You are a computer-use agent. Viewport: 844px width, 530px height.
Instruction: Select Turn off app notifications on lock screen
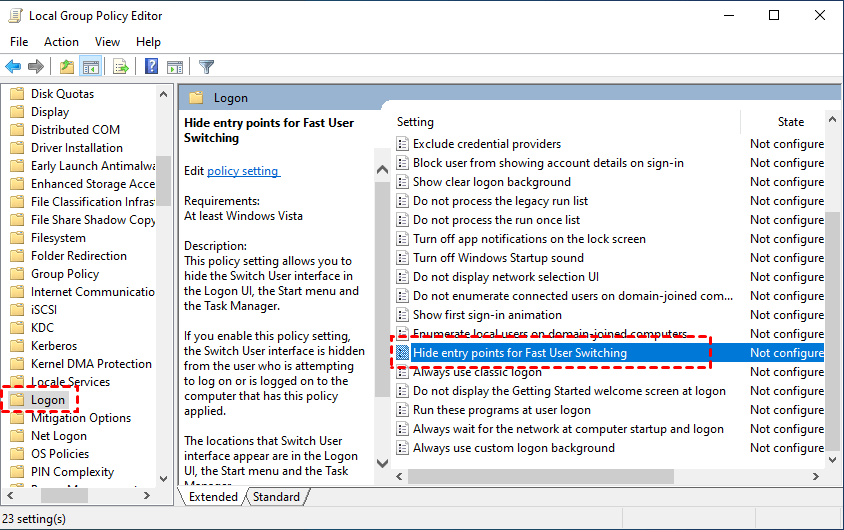[x=529, y=239]
